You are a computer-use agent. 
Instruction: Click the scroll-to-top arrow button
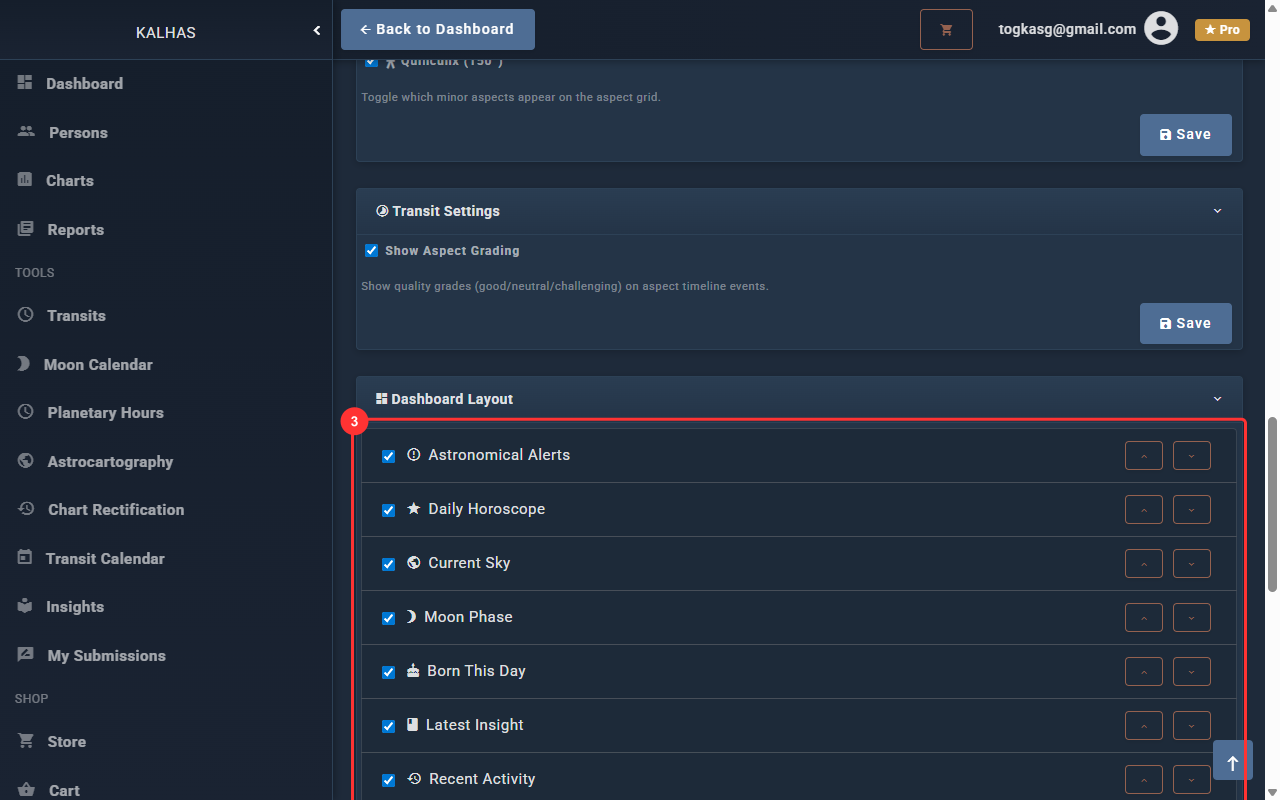[x=1232, y=761]
